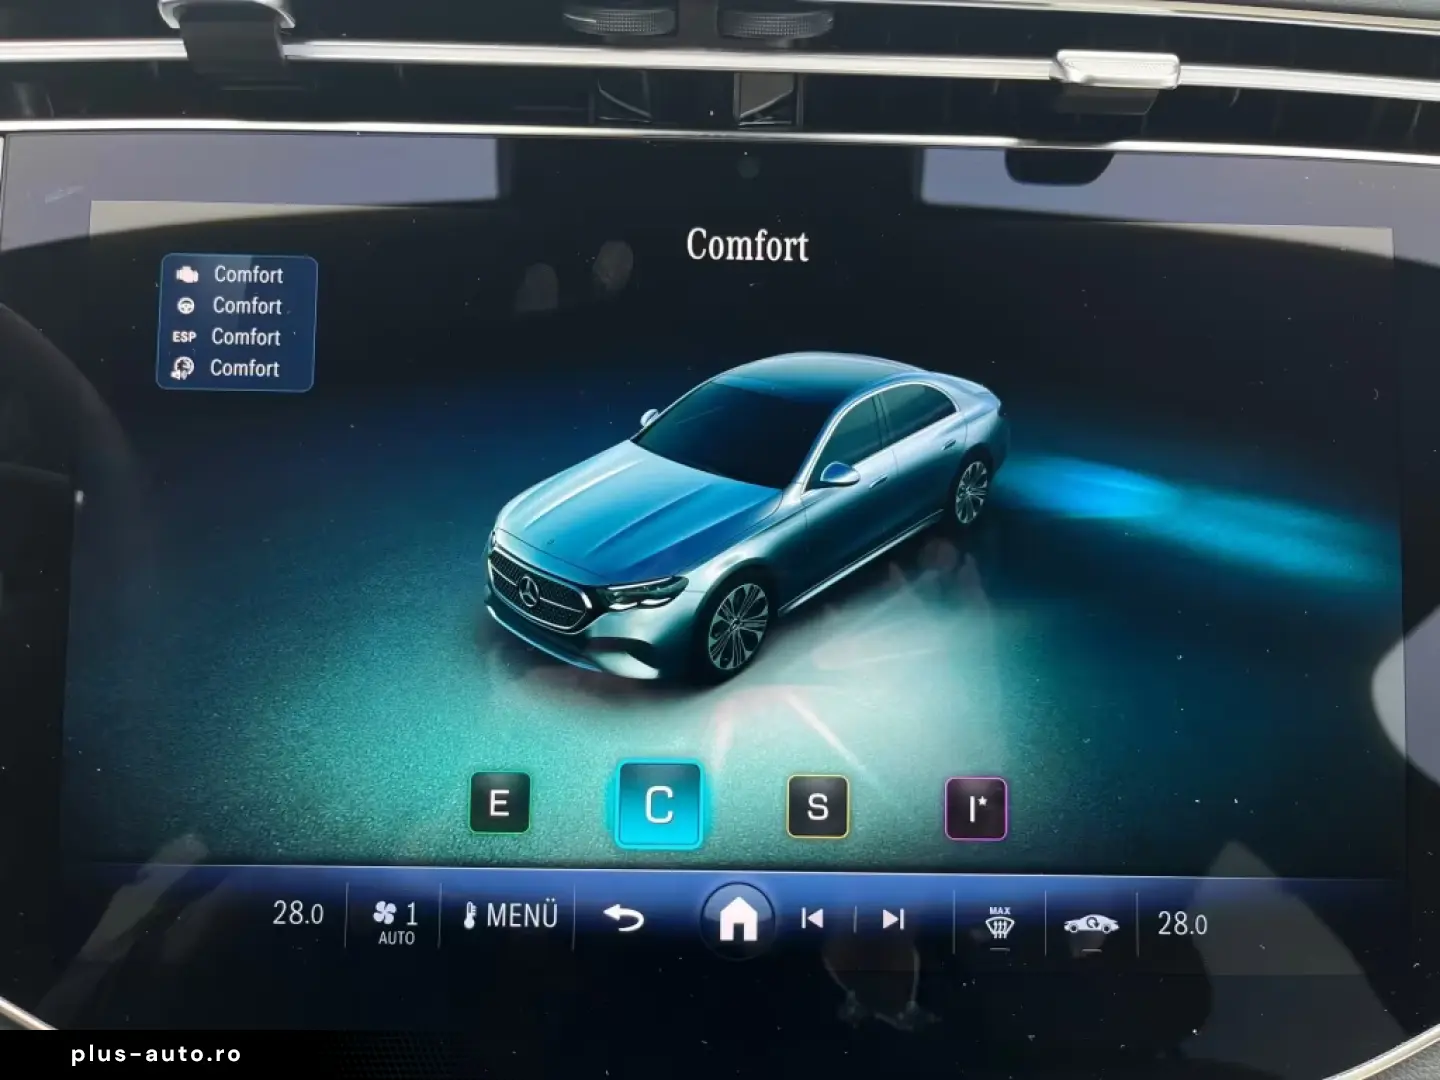
Task: Open the Comfort title header
Action: tap(749, 246)
